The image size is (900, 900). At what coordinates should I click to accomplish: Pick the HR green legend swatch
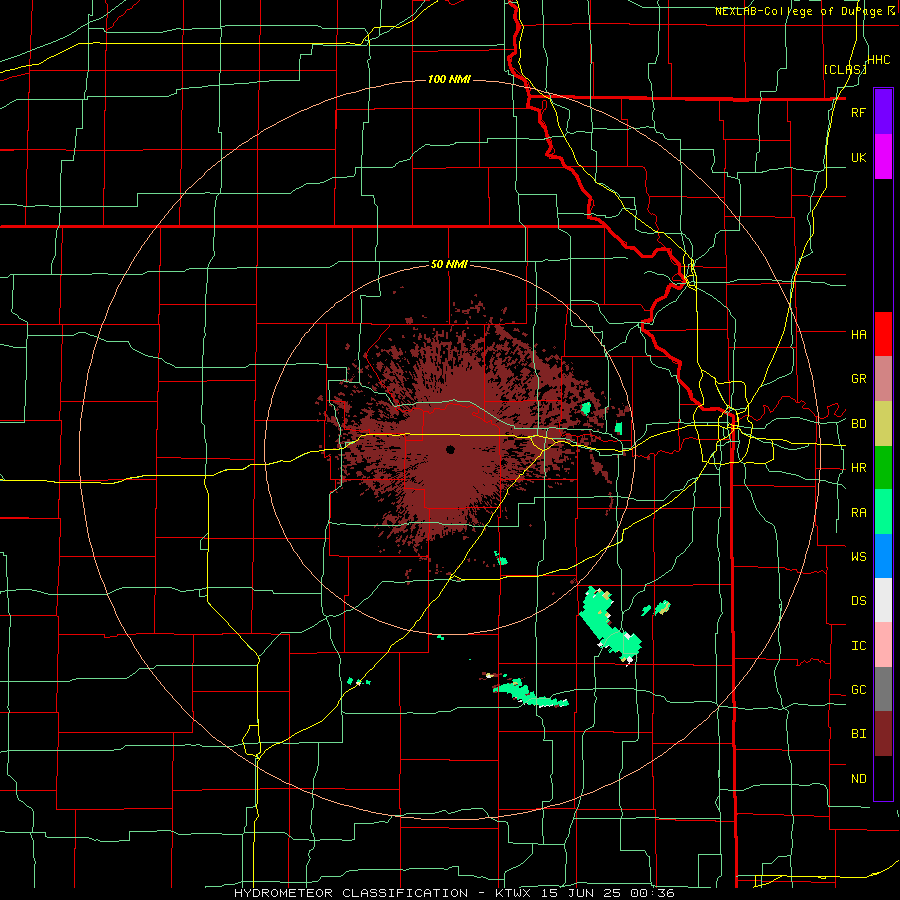(883, 468)
